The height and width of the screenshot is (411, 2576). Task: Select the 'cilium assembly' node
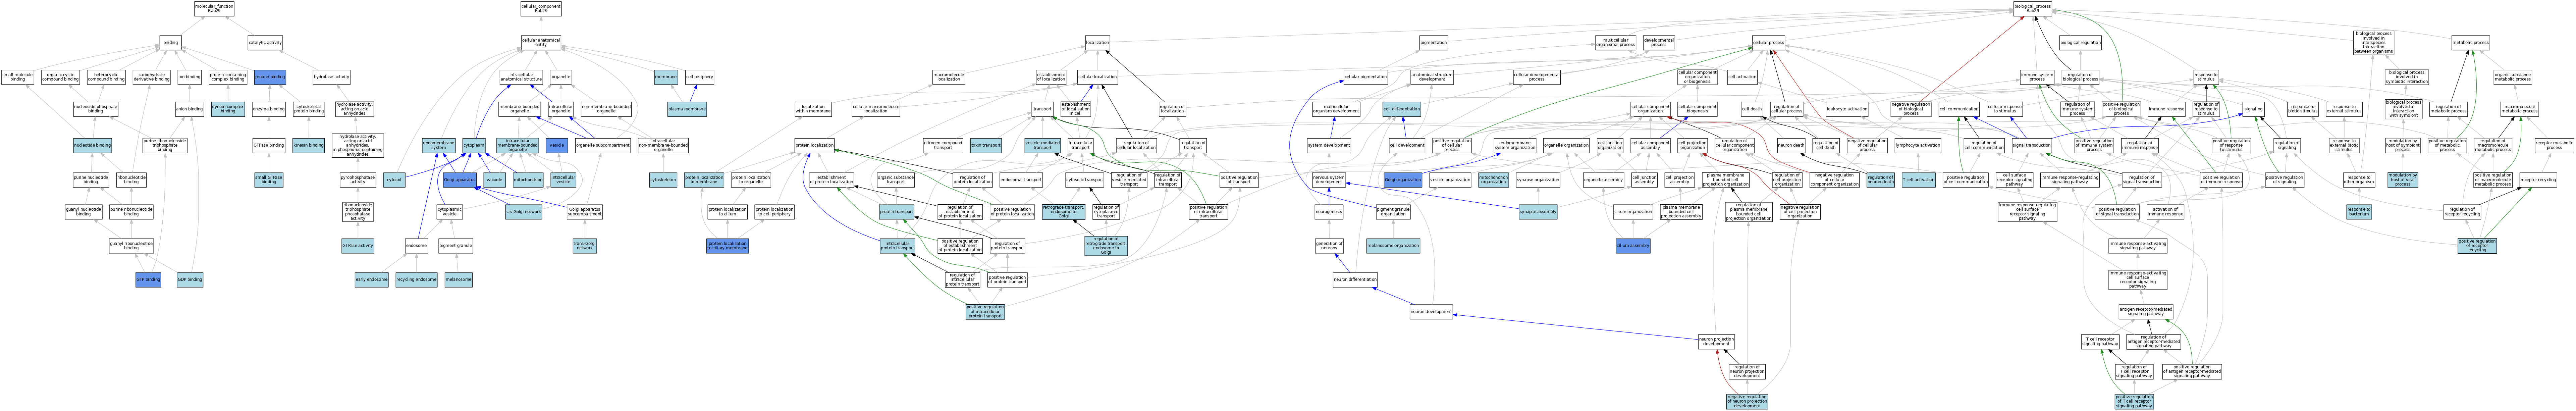pos(1633,246)
